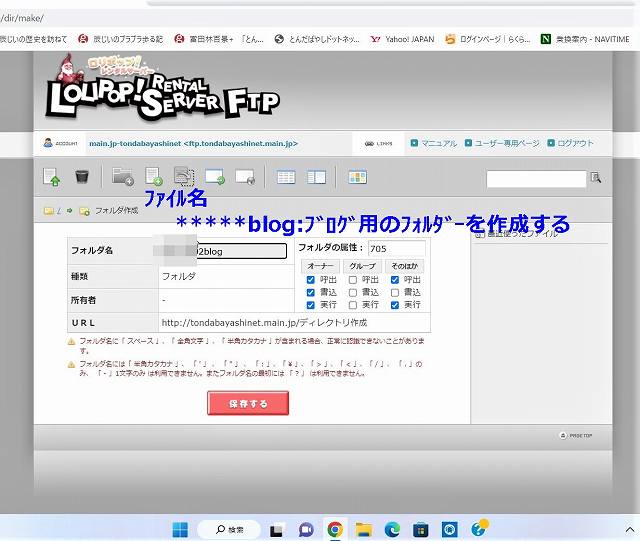Uncheck owner 呼出 (read) permission checkbox
The height and width of the screenshot is (541, 640).
(x=311, y=280)
